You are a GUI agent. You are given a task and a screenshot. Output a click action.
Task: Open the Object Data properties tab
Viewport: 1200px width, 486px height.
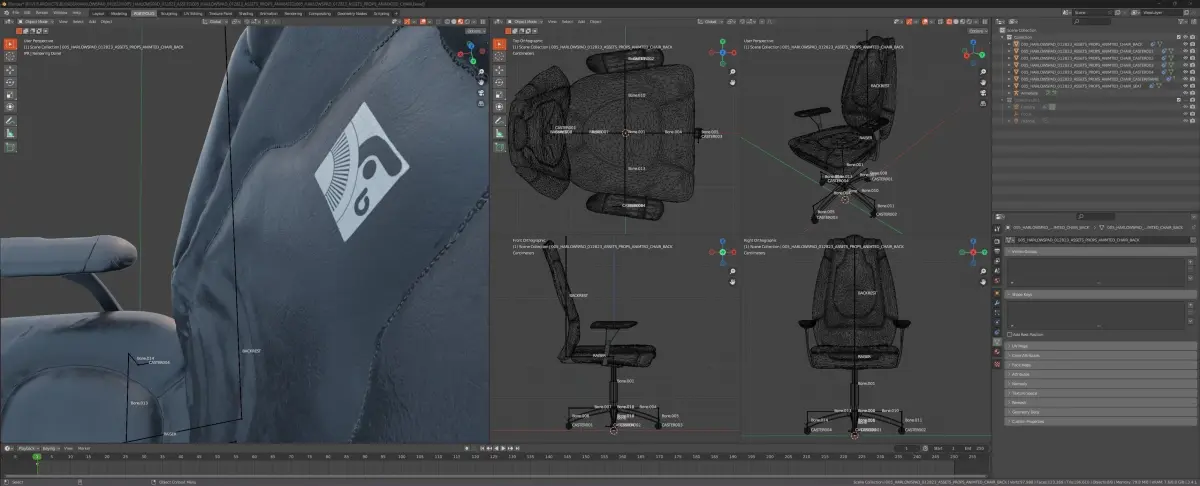(x=997, y=340)
